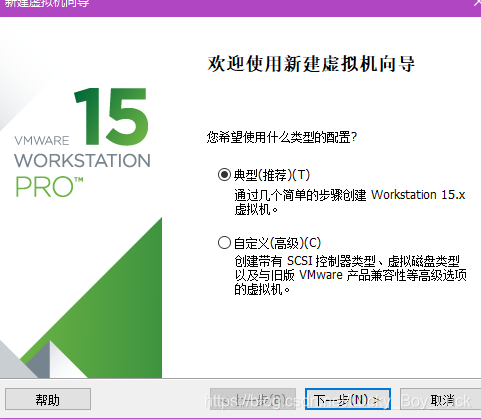The image size is (481, 420).
Task: Click the 欢迎使用新建虚拟机向导 heading
Action: click(311, 64)
